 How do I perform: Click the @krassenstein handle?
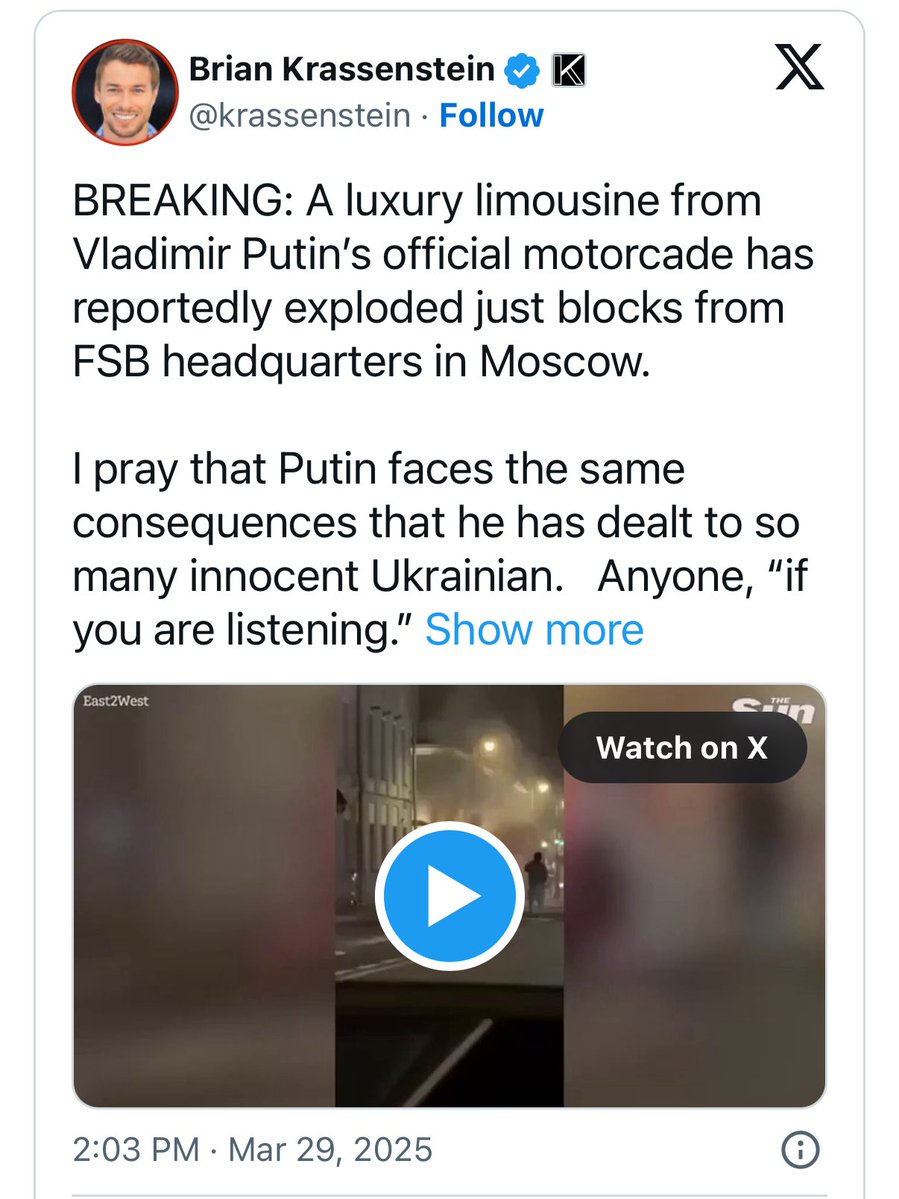point(300,116)
